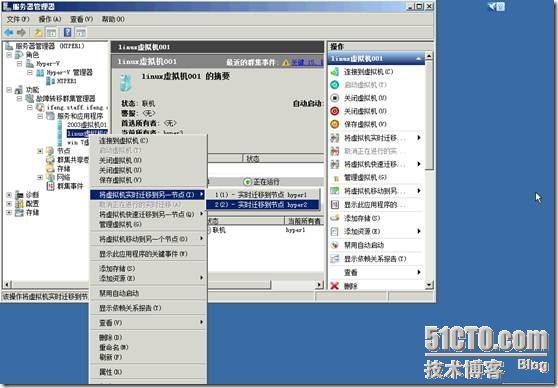Click 禁用自动启动 in the 操作 pane

click(364, 245)
